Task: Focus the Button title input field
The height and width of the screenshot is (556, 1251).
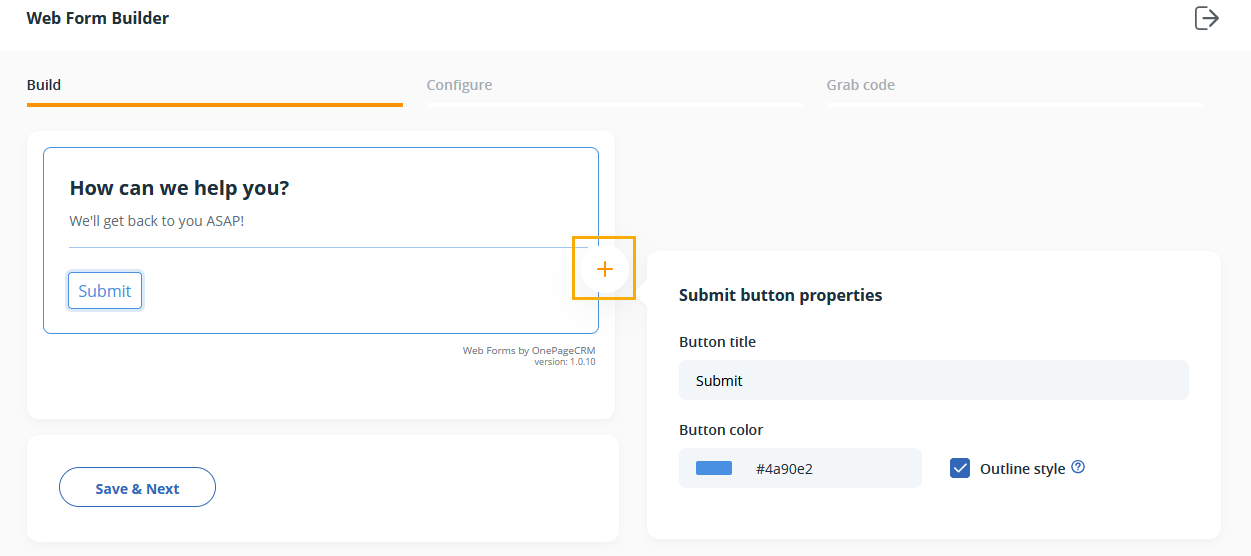Action: [x=933, y=380]
